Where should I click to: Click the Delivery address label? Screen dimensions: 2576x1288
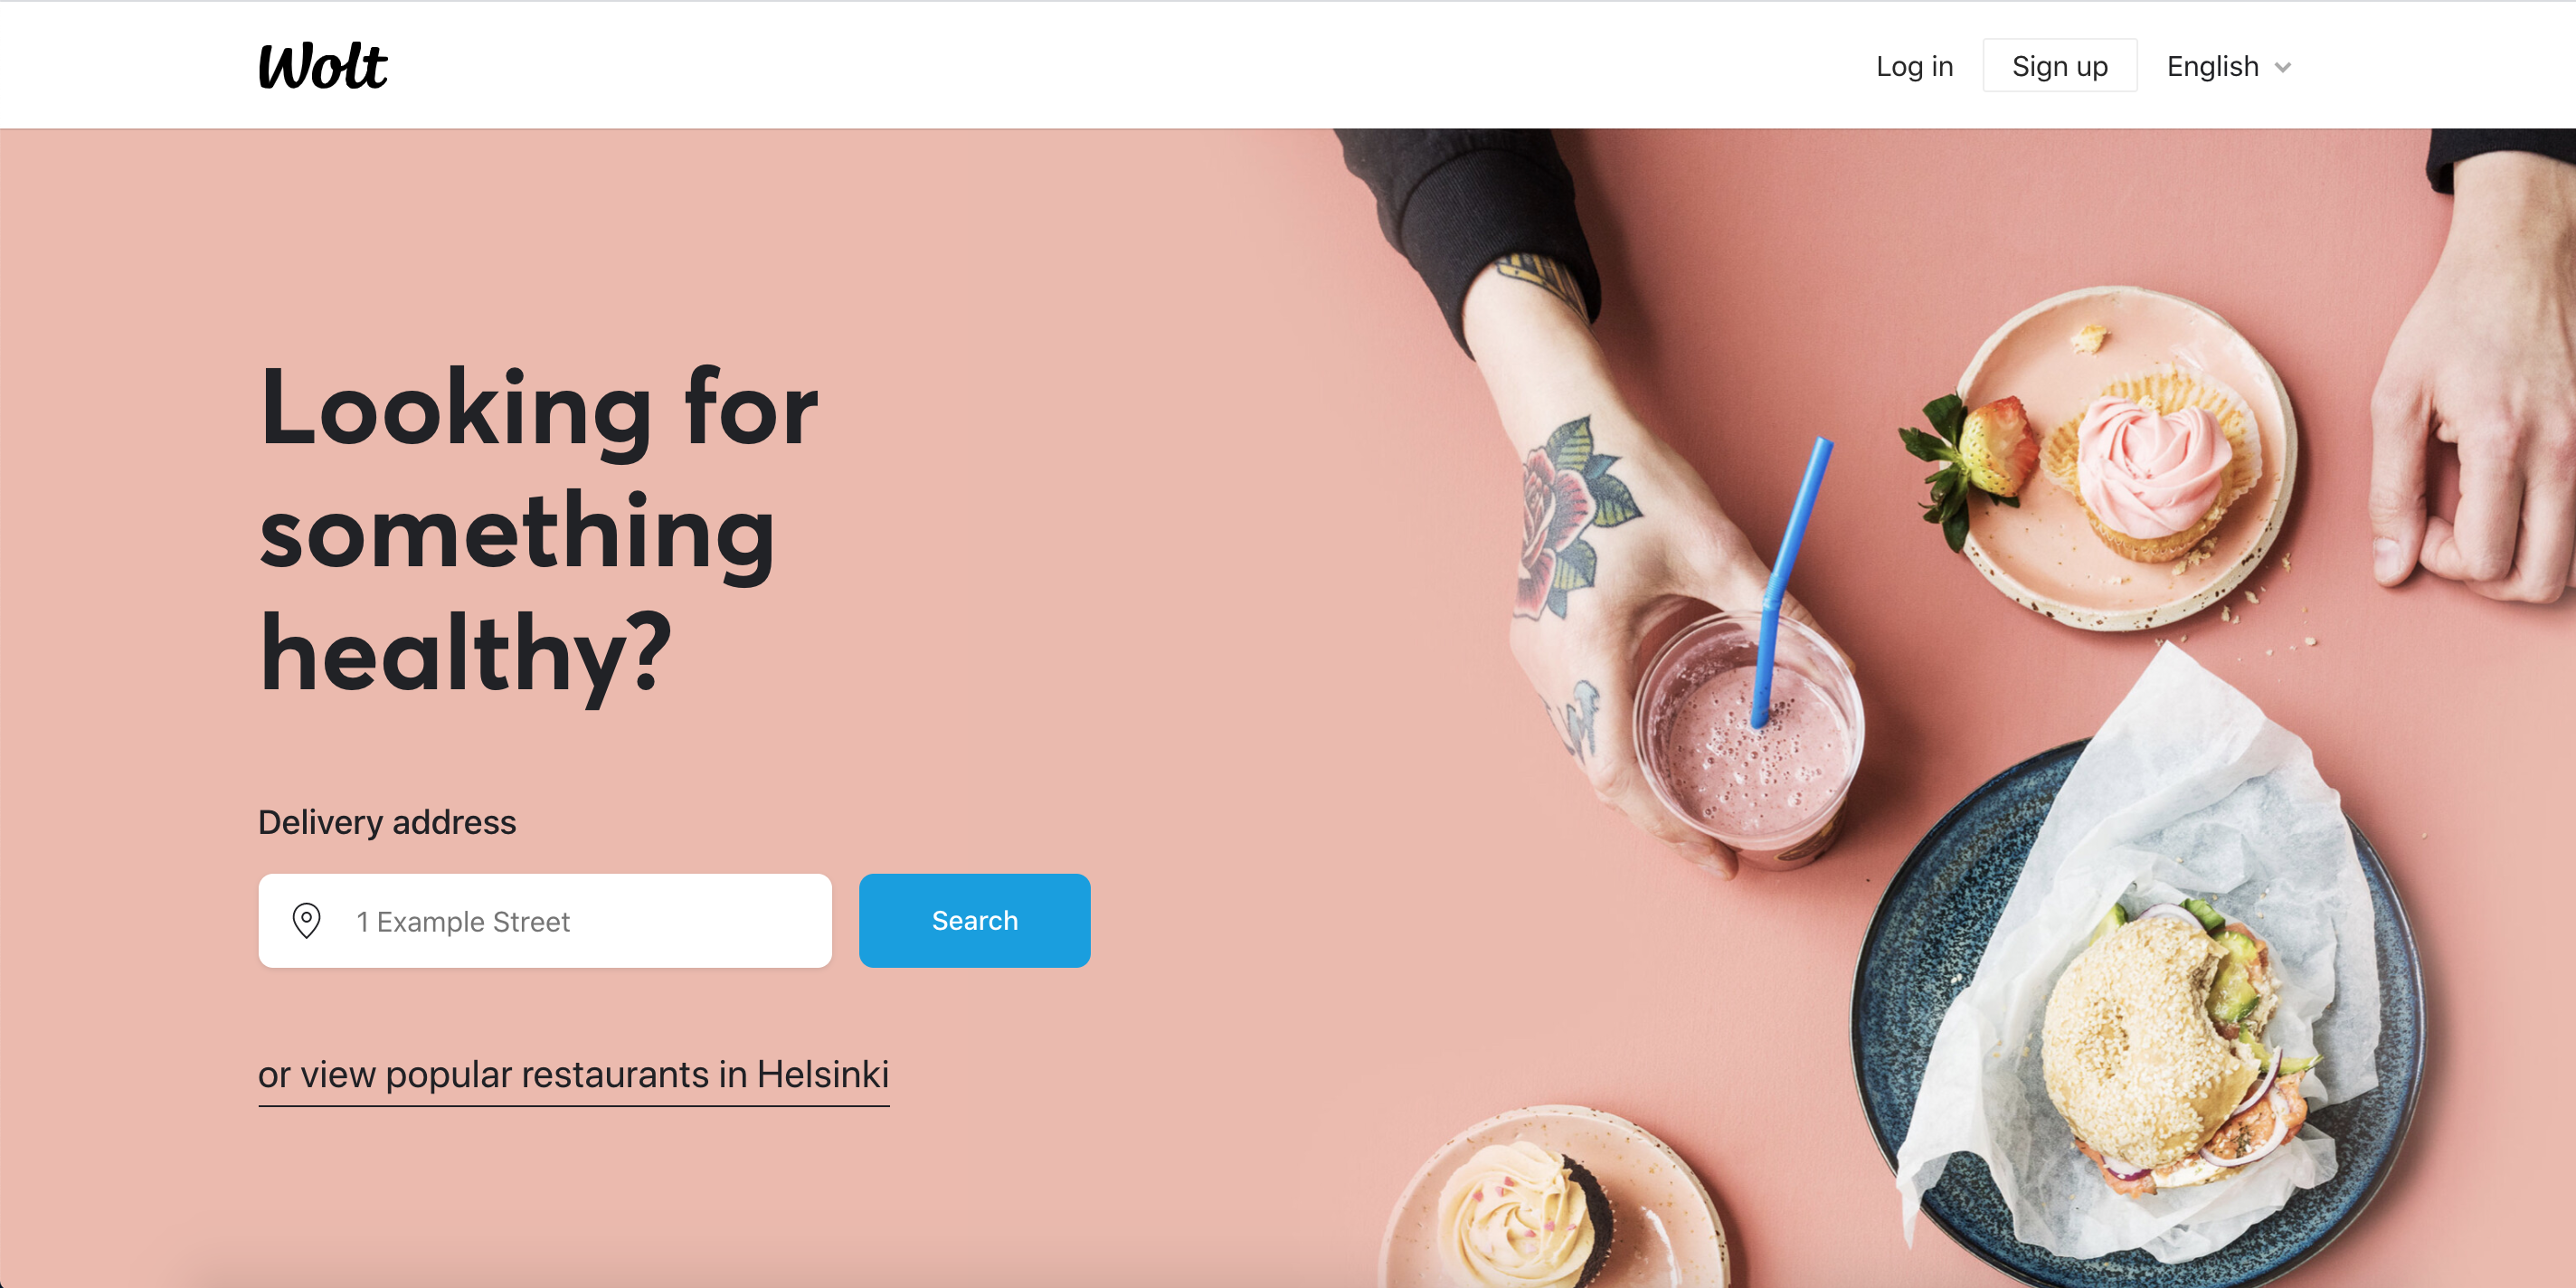pos(387,822)
